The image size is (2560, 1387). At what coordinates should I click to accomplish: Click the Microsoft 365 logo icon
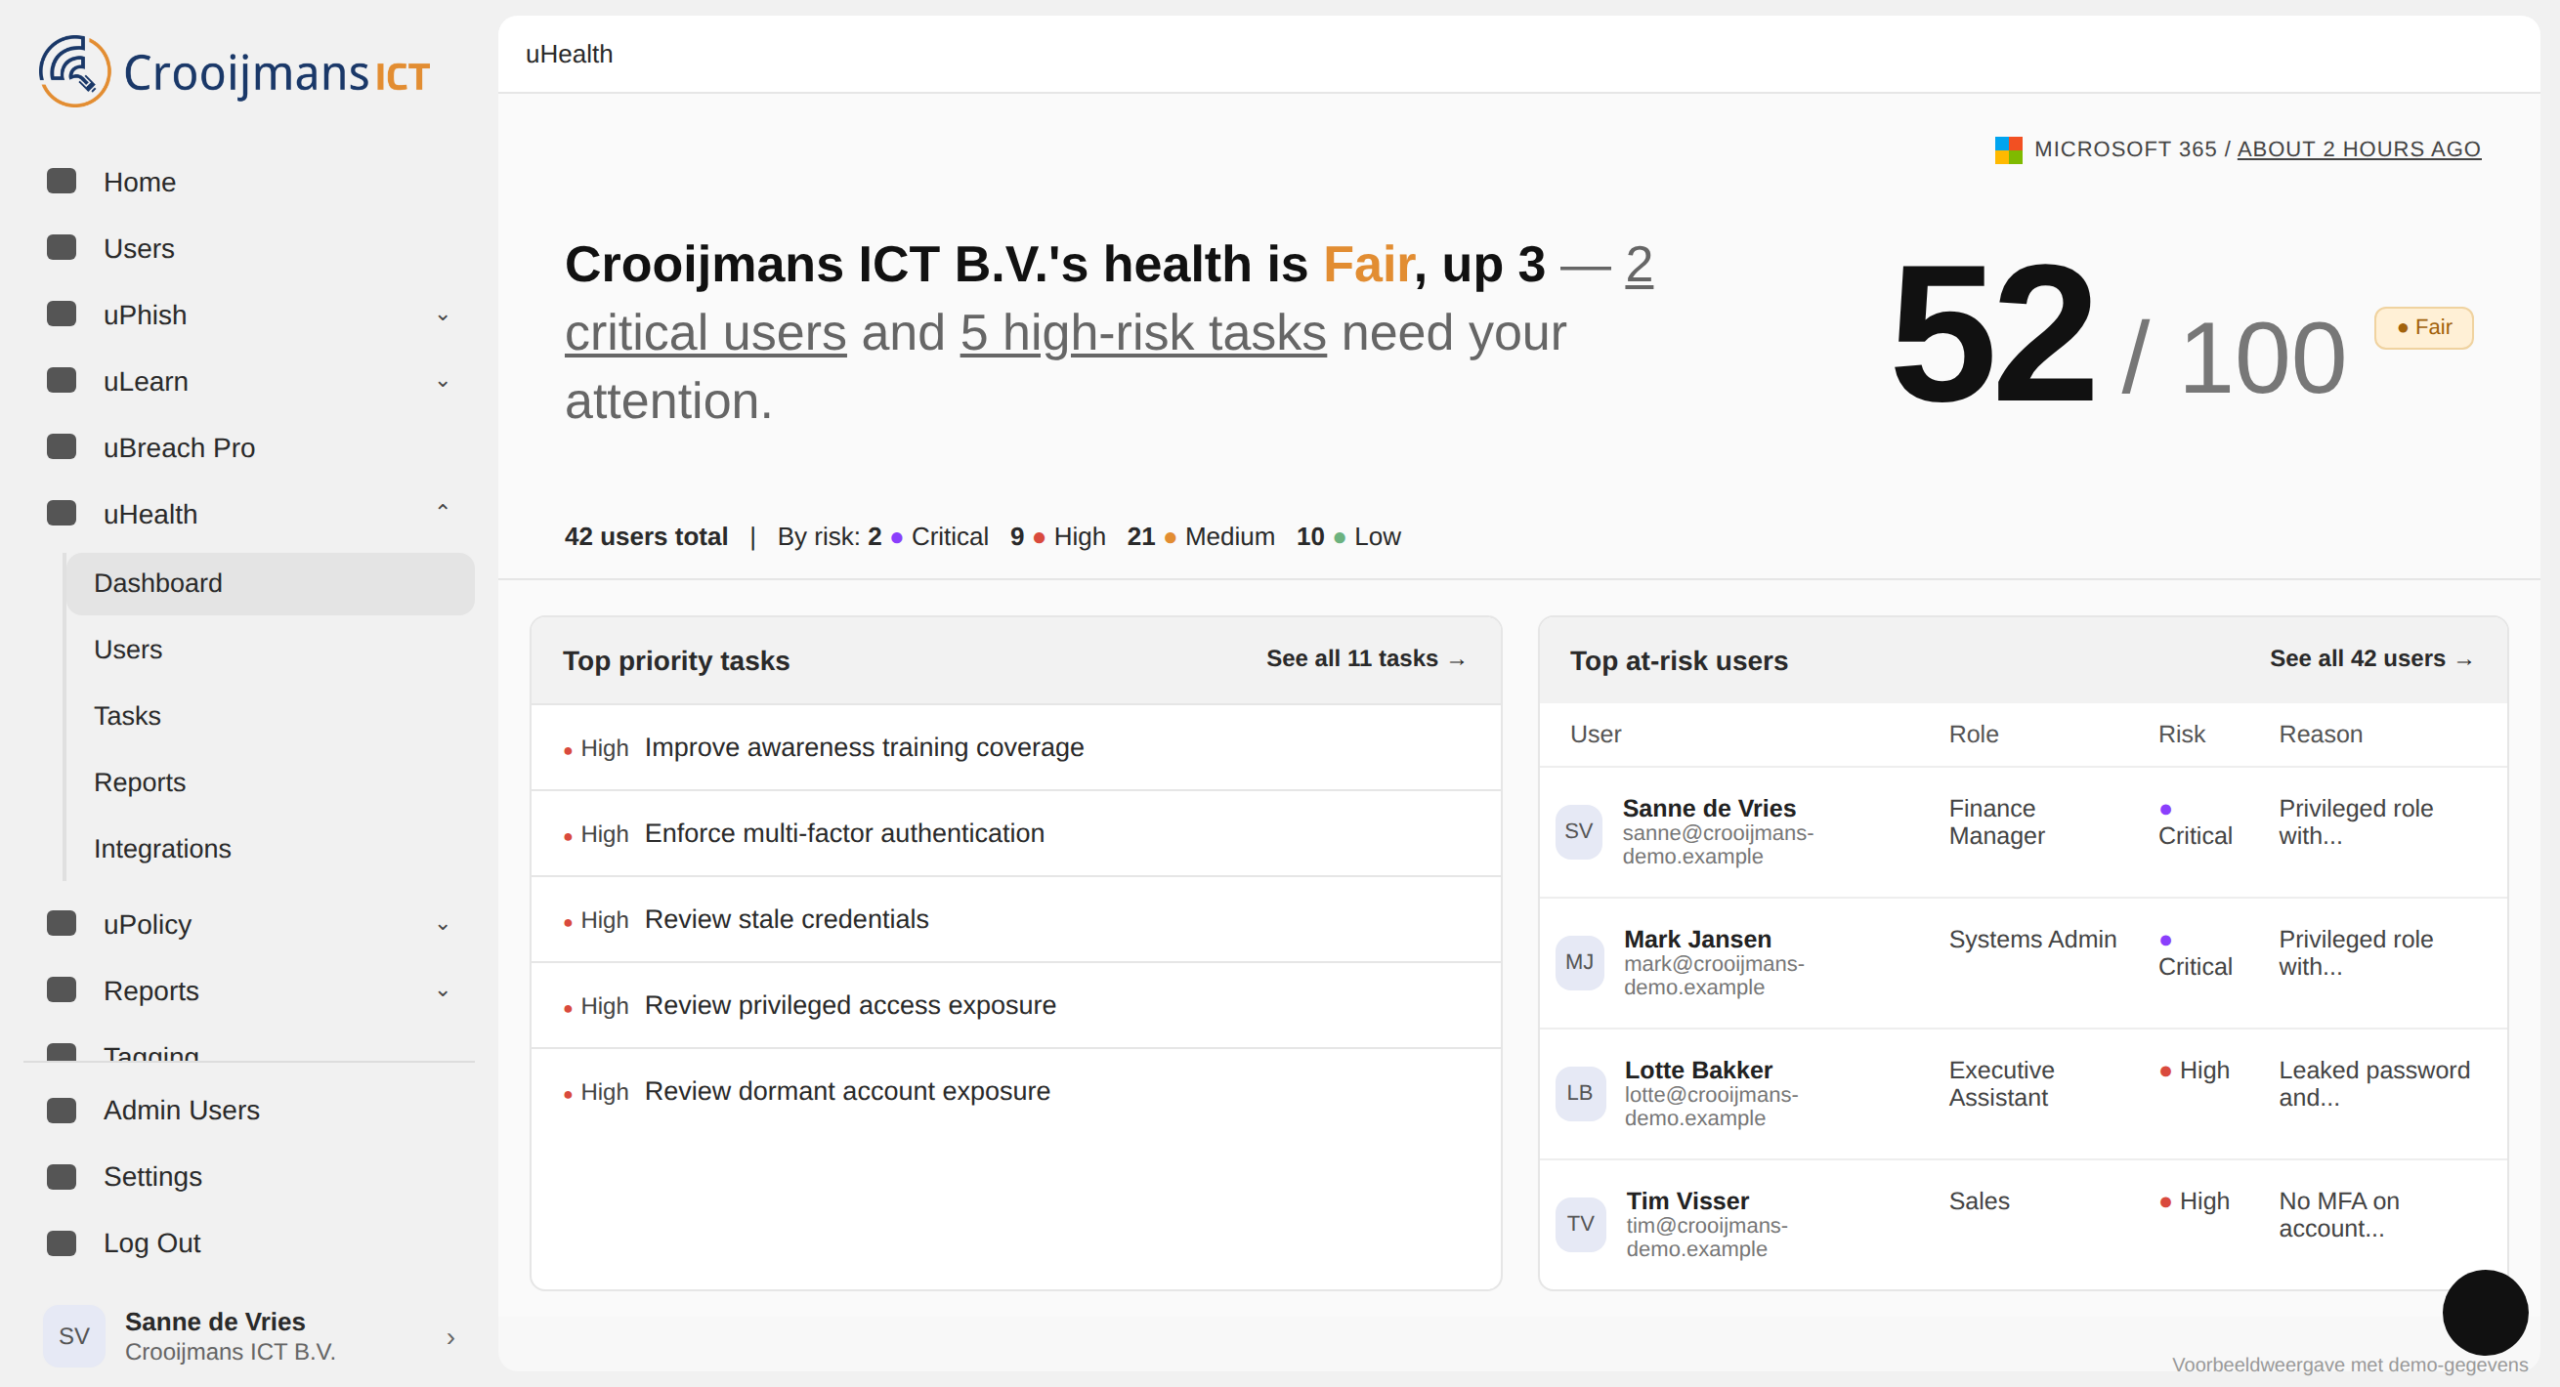2008,150
